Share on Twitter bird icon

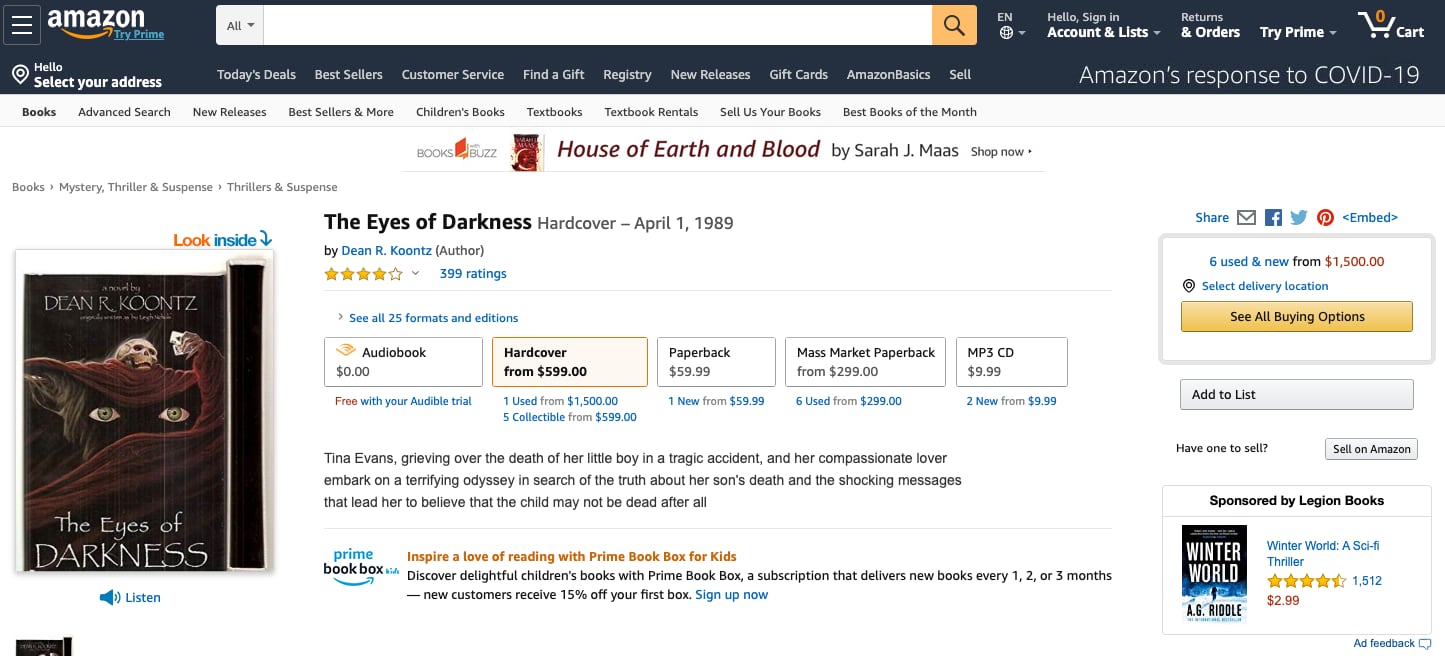(1299, 217)
